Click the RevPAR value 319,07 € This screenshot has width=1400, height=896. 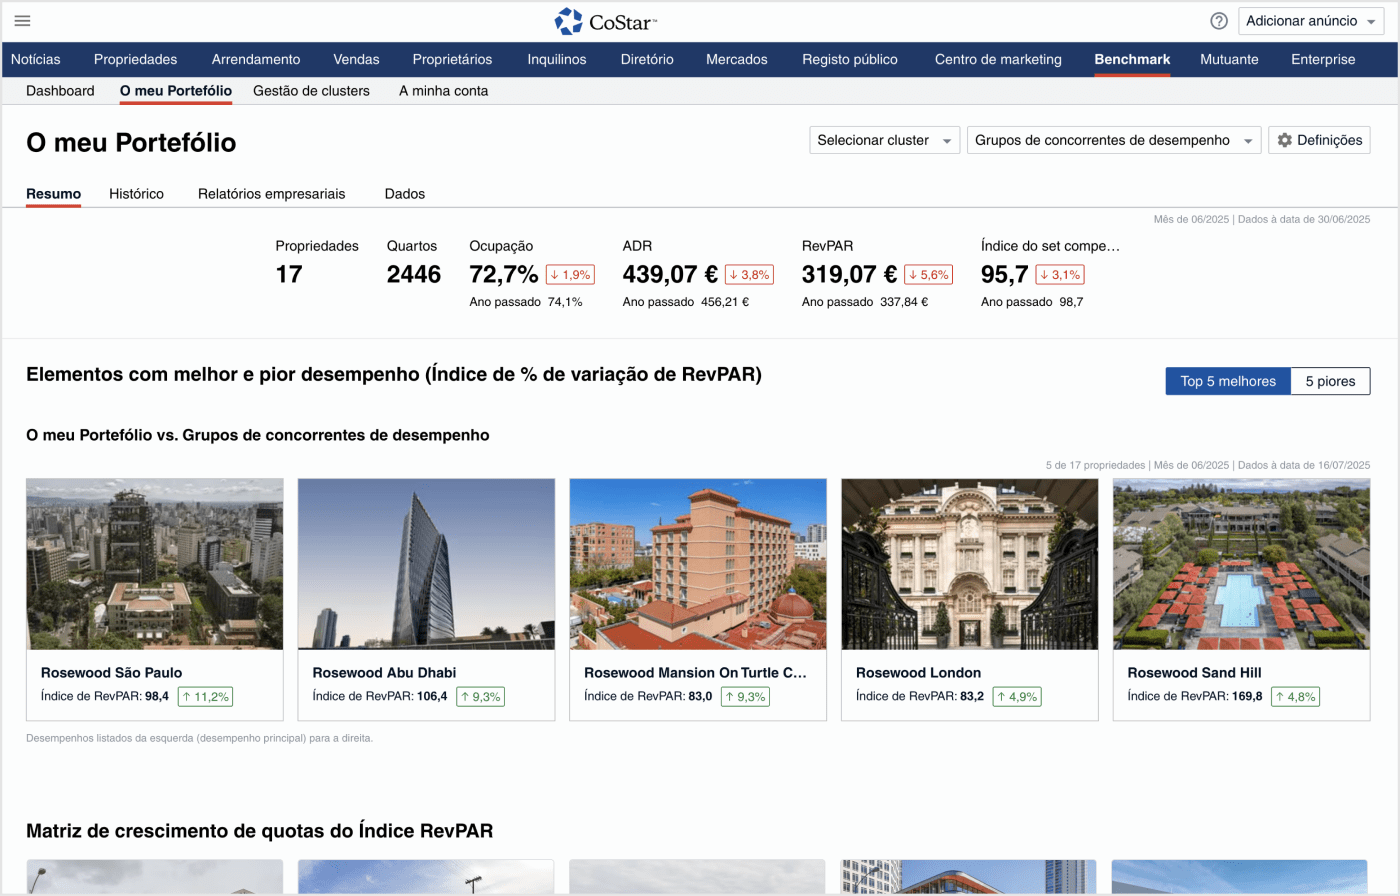pos(850,274)
